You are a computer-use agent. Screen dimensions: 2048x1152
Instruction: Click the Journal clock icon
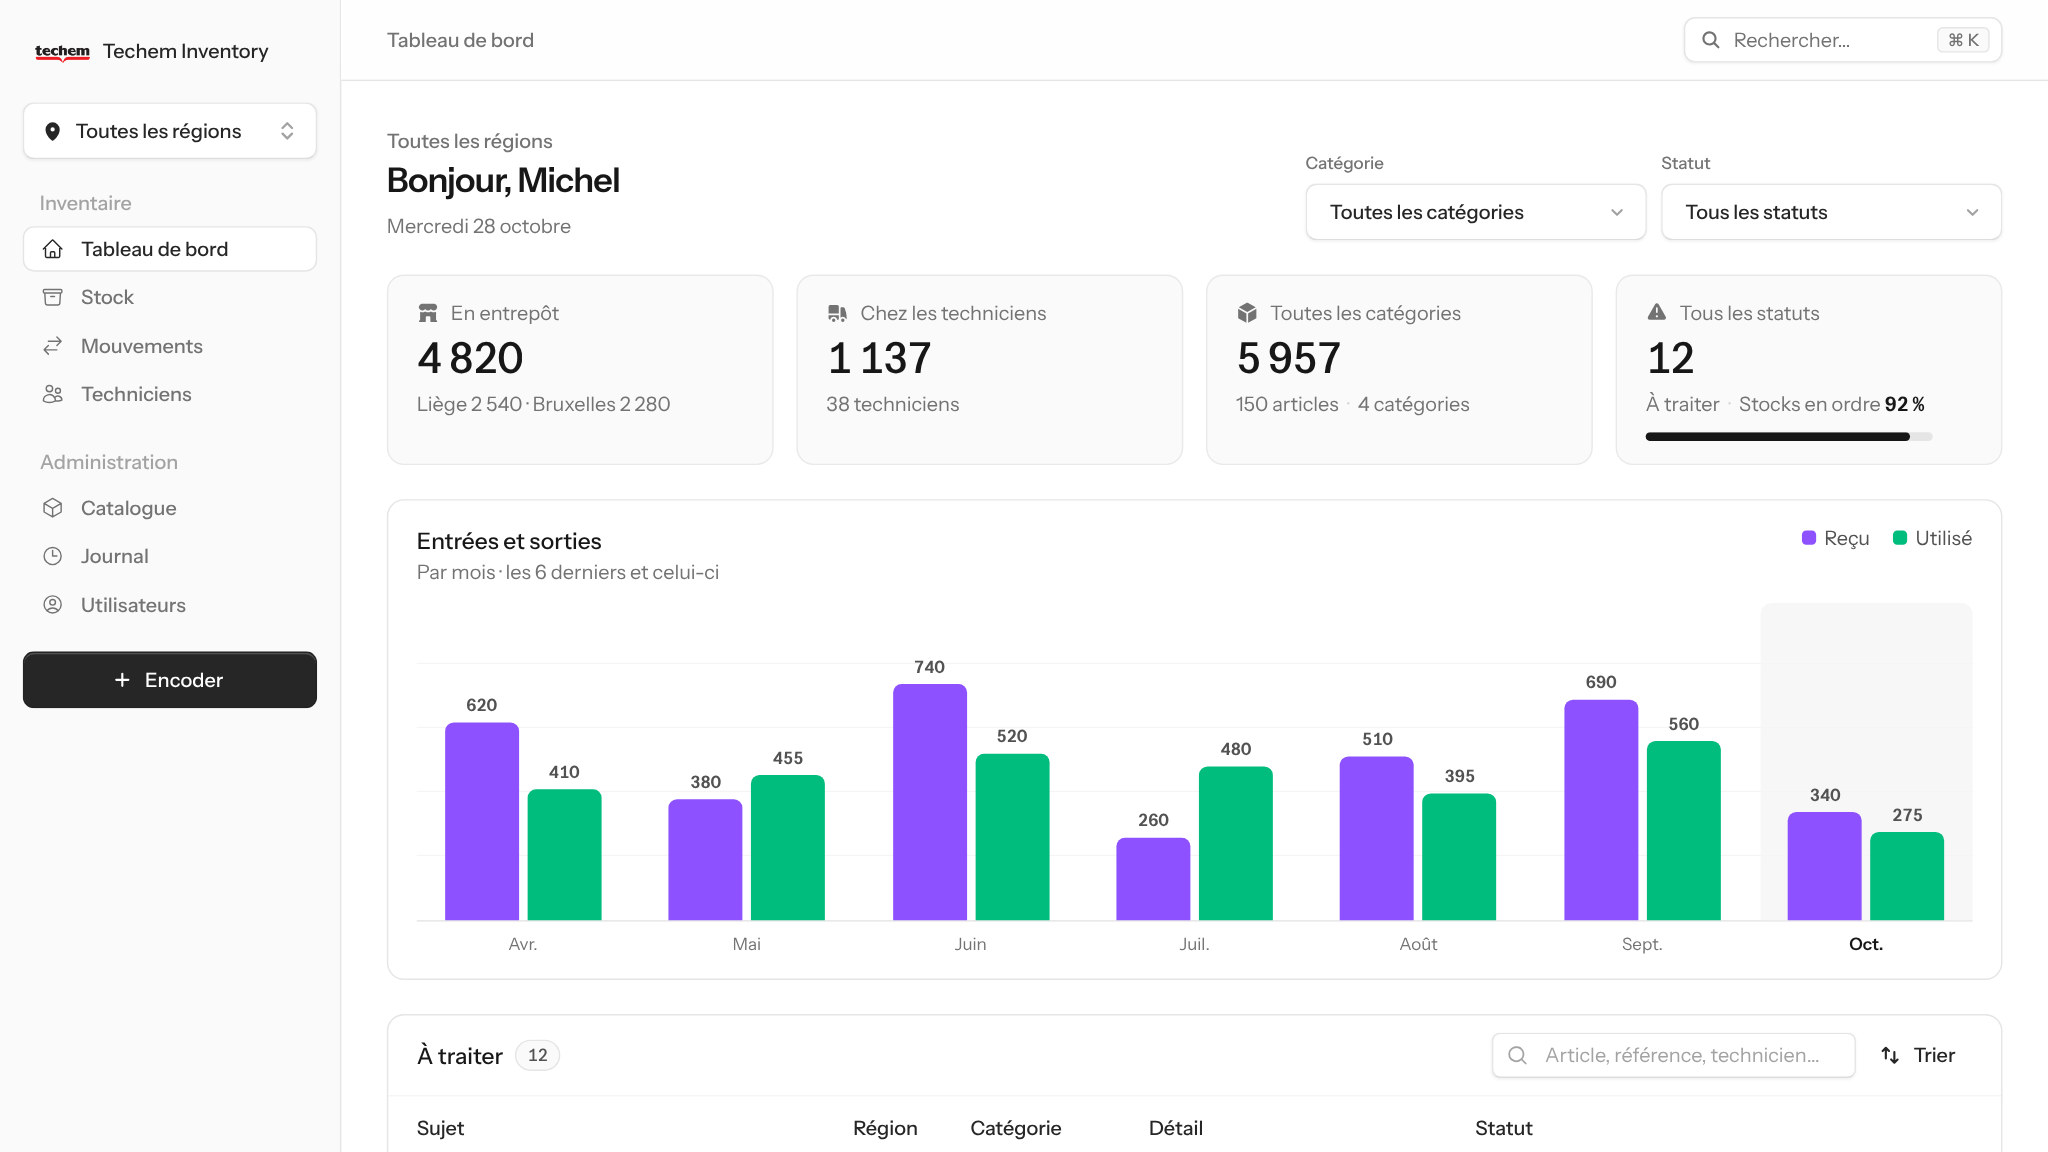(x=53, y=556)
